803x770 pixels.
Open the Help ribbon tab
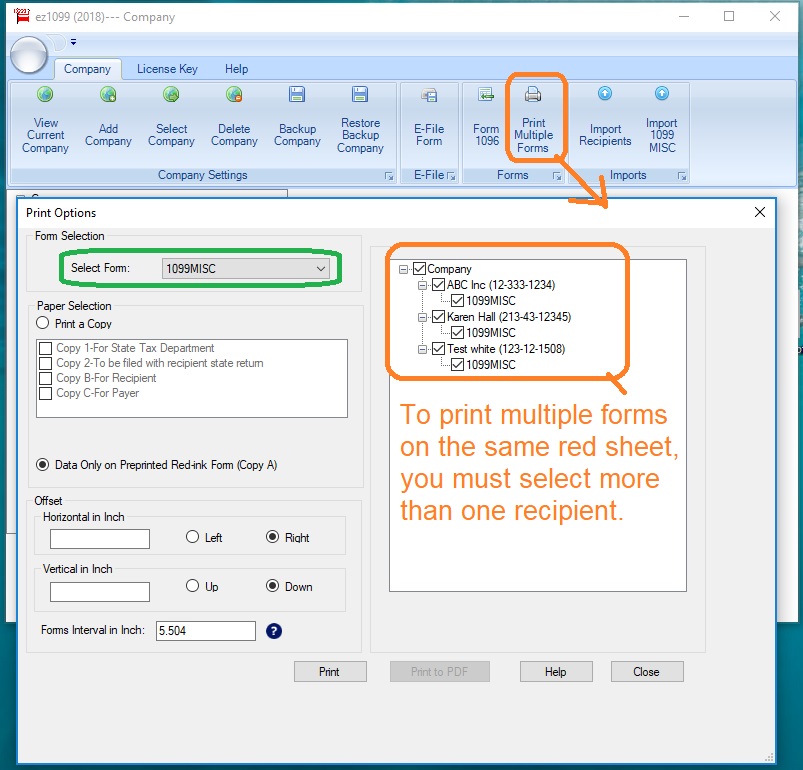pos(236,69)
